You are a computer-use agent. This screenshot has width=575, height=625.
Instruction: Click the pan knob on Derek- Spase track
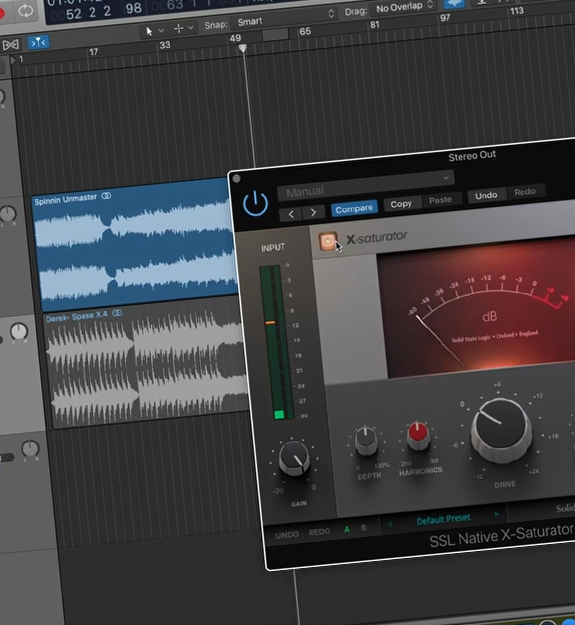pyautogui.click(x=19, y=332)
